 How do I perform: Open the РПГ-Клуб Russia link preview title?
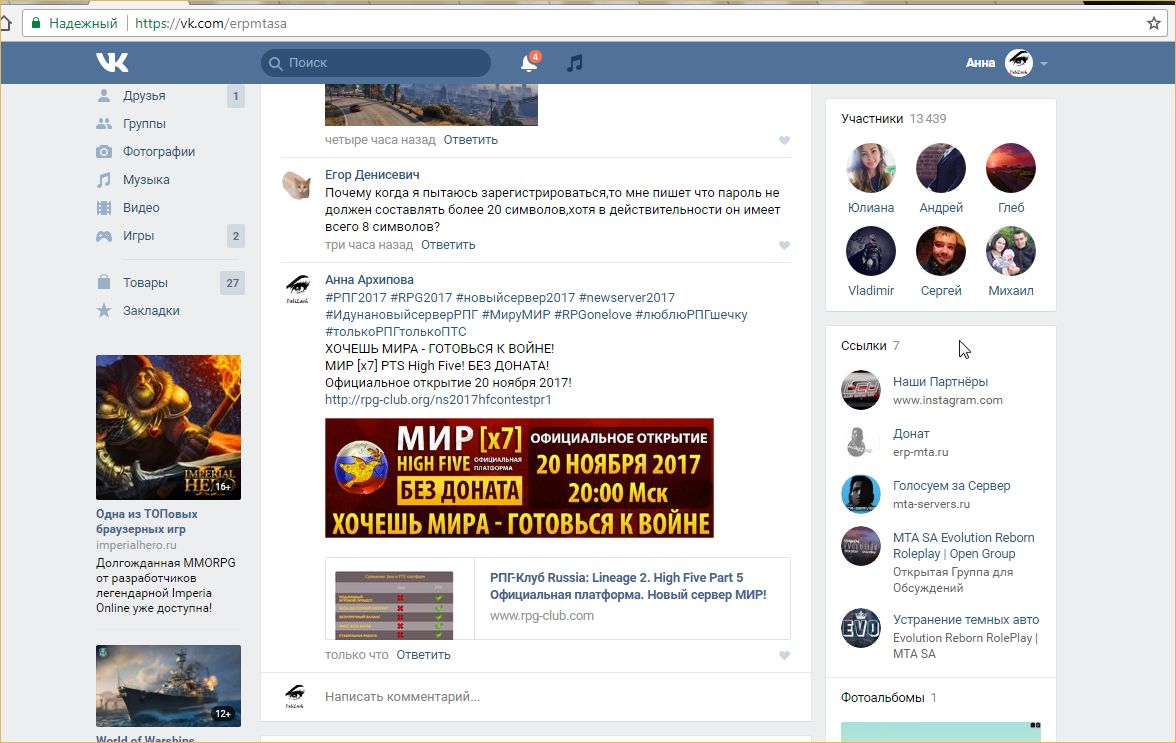[628, 586]
